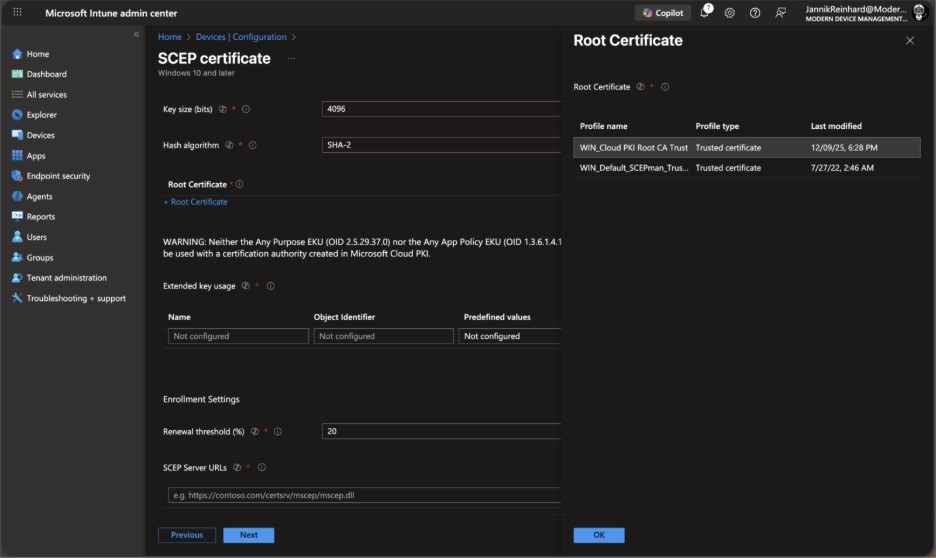The height and width of the screenshot is (558, 936).
Task: Open the app launcher grid icon
Action: coord(17,12)
